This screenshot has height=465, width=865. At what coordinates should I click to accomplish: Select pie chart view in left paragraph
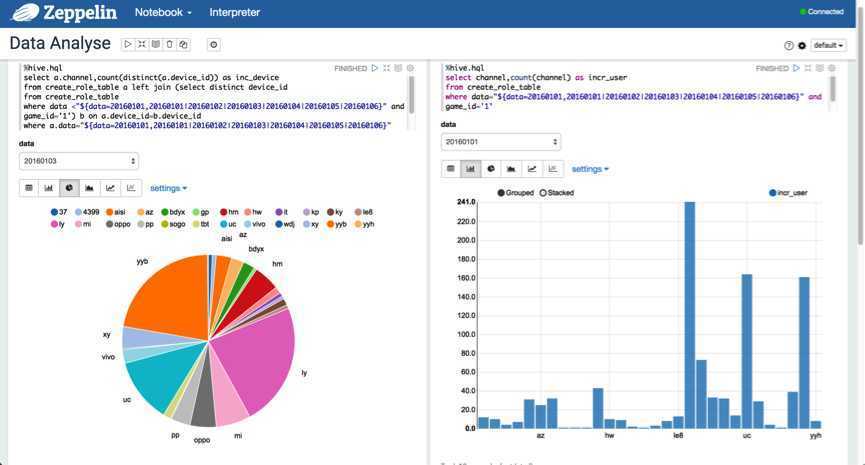pos(69,188)
